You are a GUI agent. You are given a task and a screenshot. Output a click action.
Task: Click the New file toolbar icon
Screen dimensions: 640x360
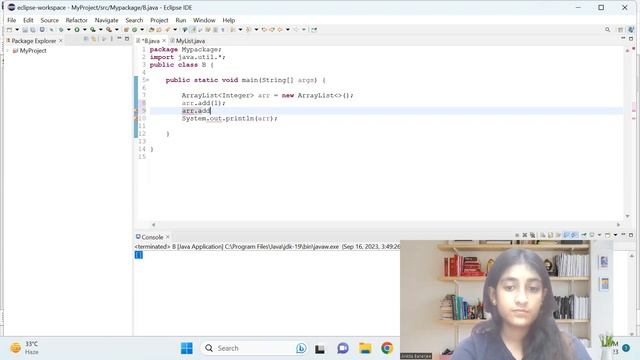click(x=9, y=29)
